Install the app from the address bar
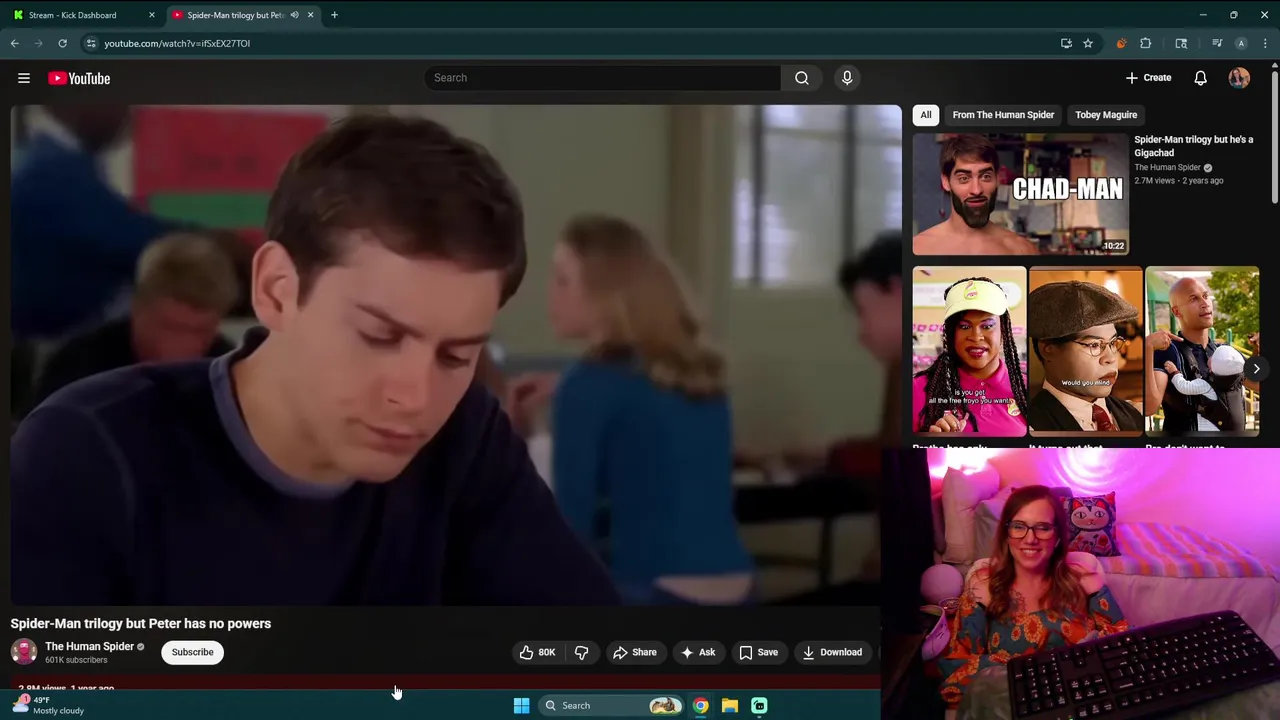 (x=1066, y=43)
